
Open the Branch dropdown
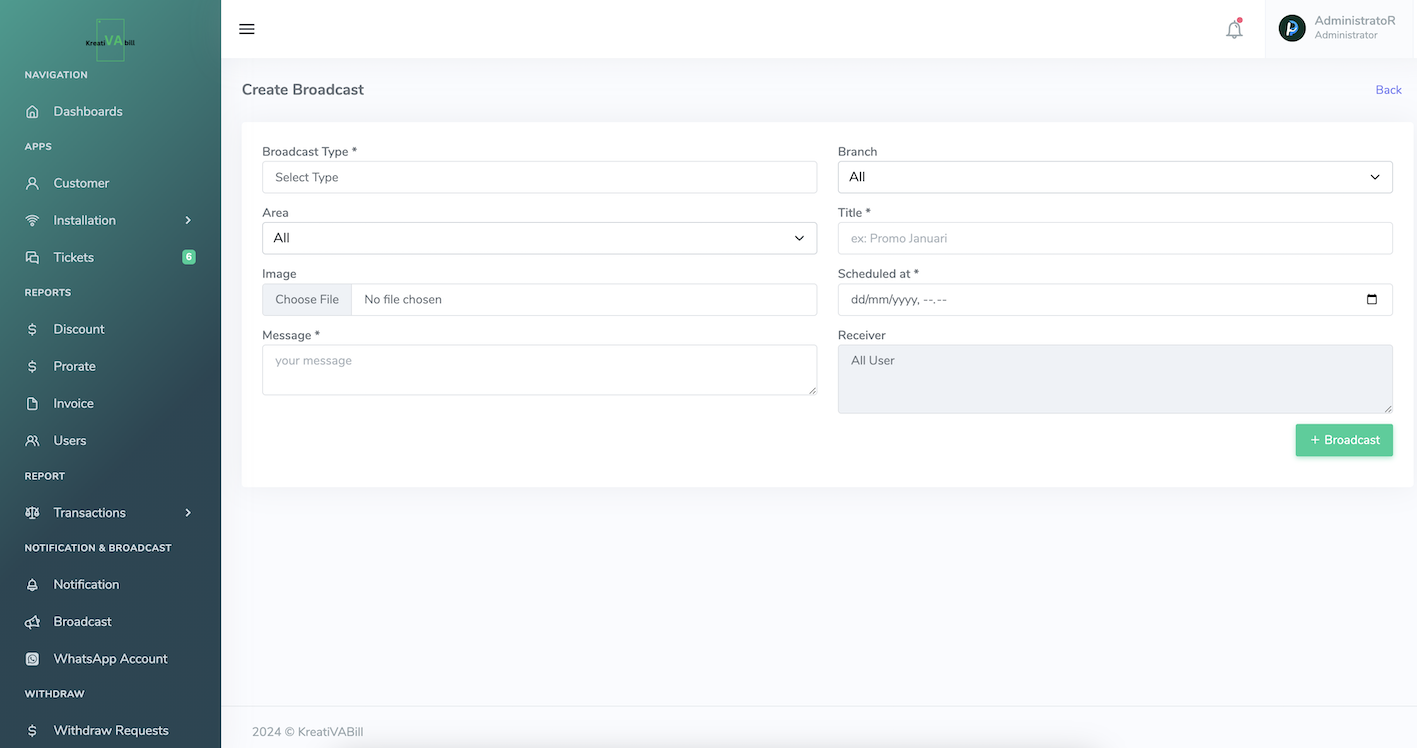tap(1114, 177)
